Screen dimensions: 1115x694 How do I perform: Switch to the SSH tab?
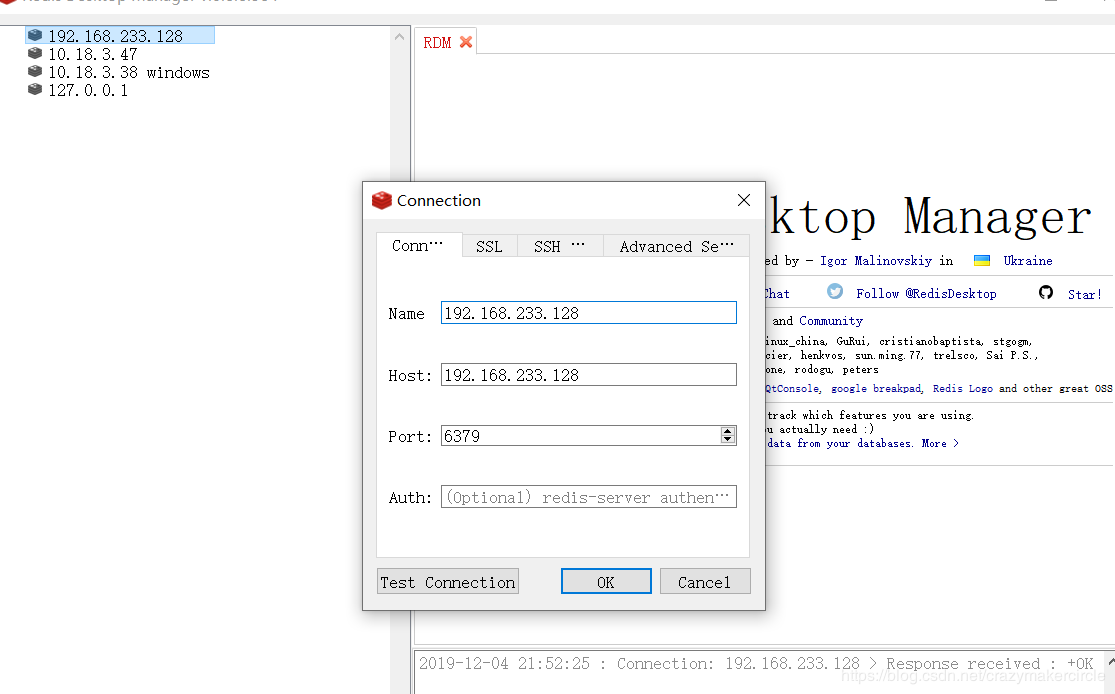[x=560, y=246]
